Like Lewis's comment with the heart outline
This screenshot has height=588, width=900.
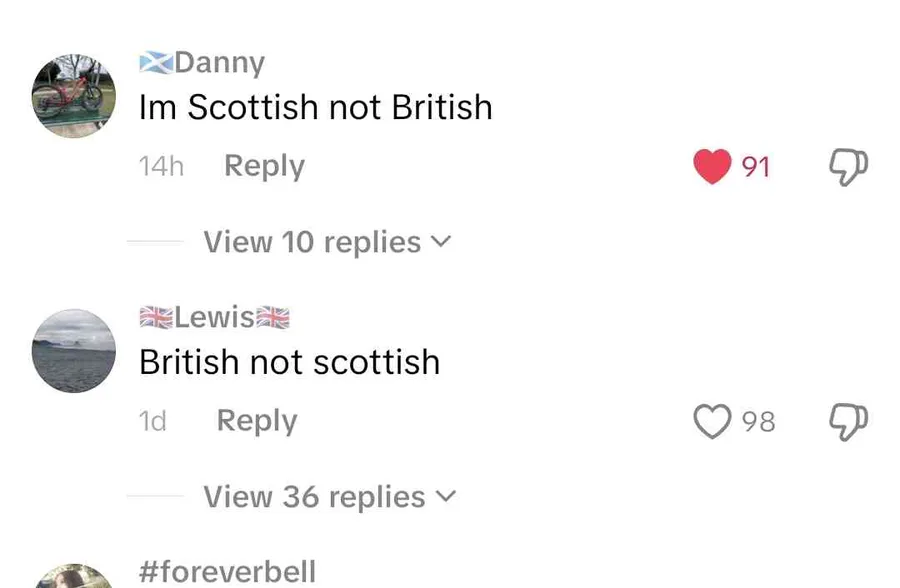click(712, 421)
